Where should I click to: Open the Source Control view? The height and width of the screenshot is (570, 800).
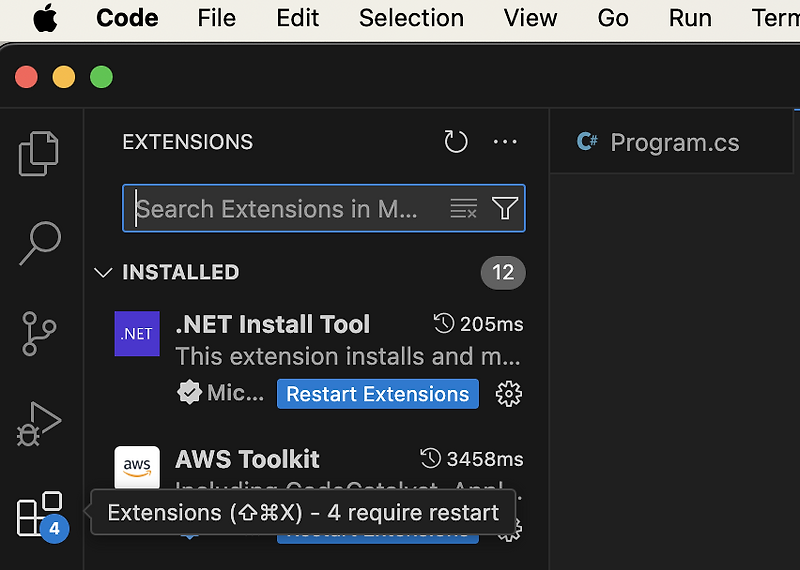point(39,333)
